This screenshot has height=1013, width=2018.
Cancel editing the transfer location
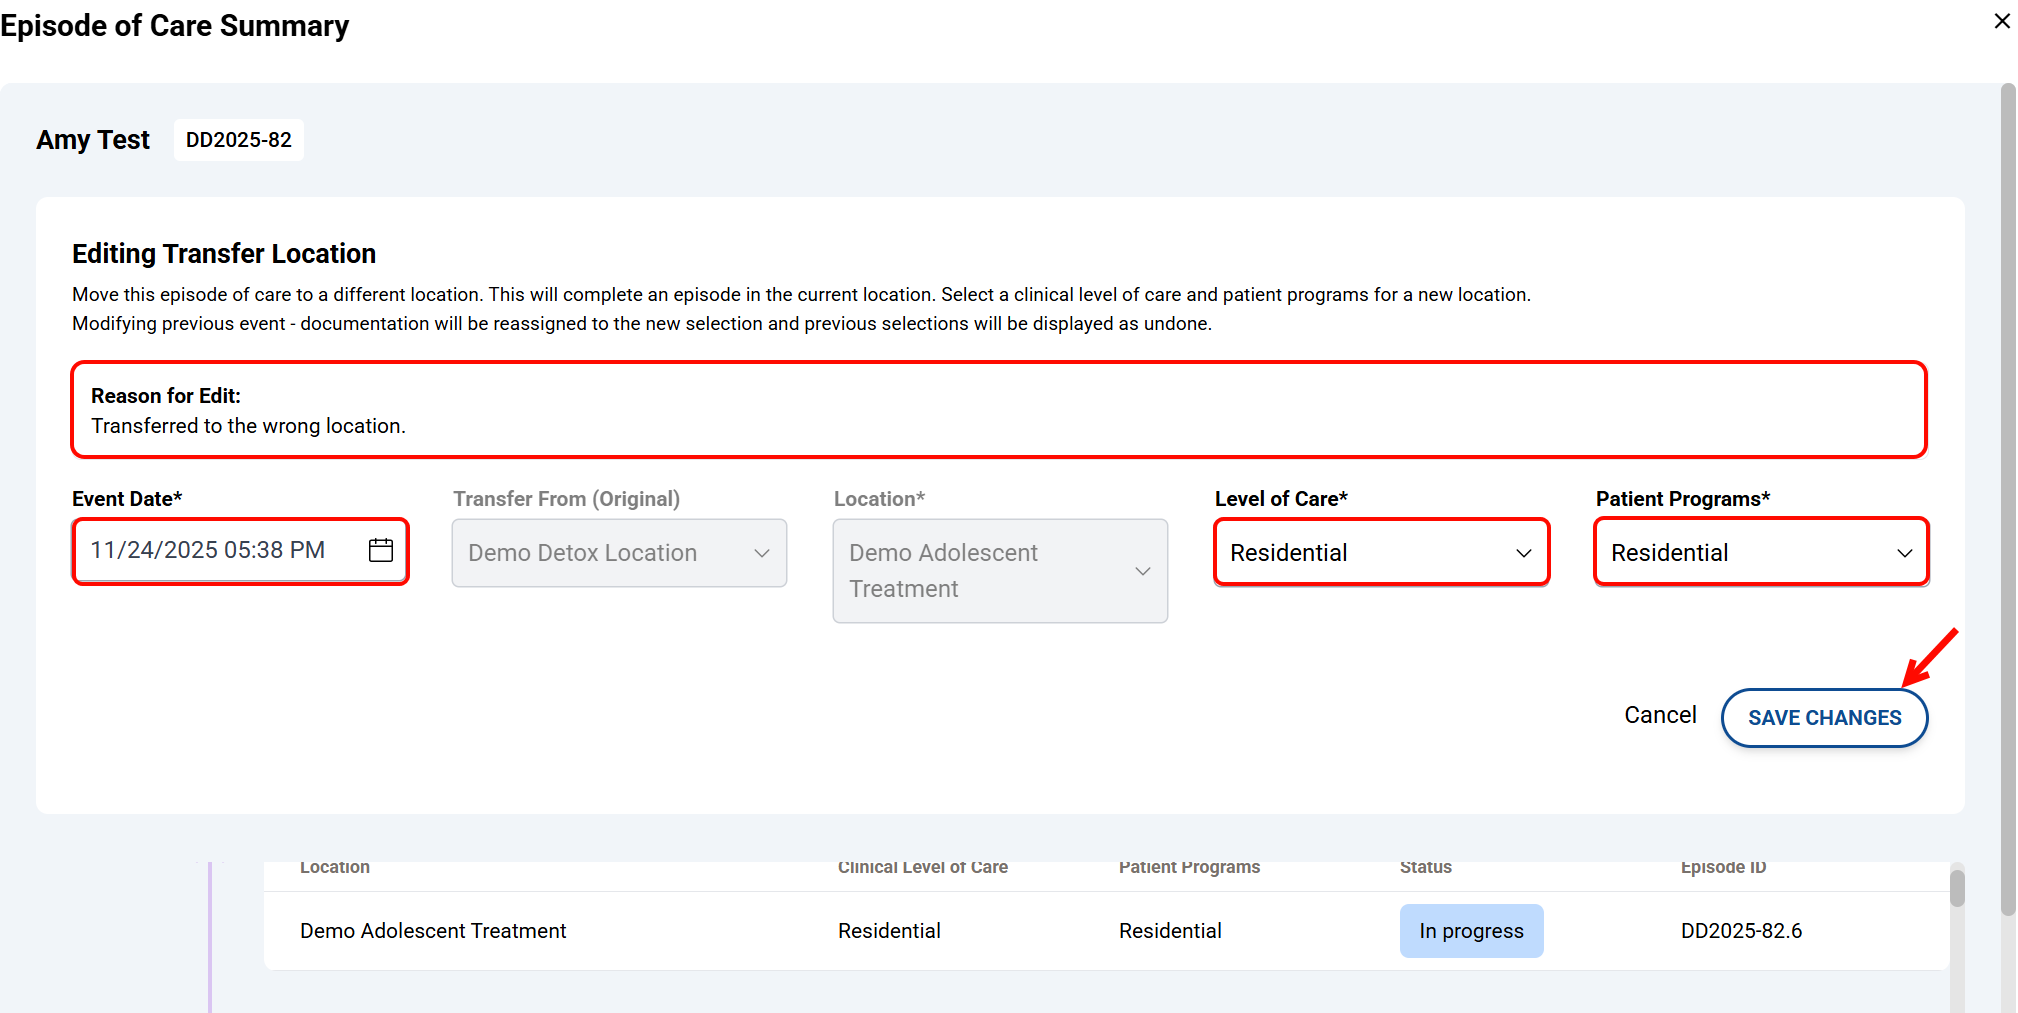[1659, 715]
